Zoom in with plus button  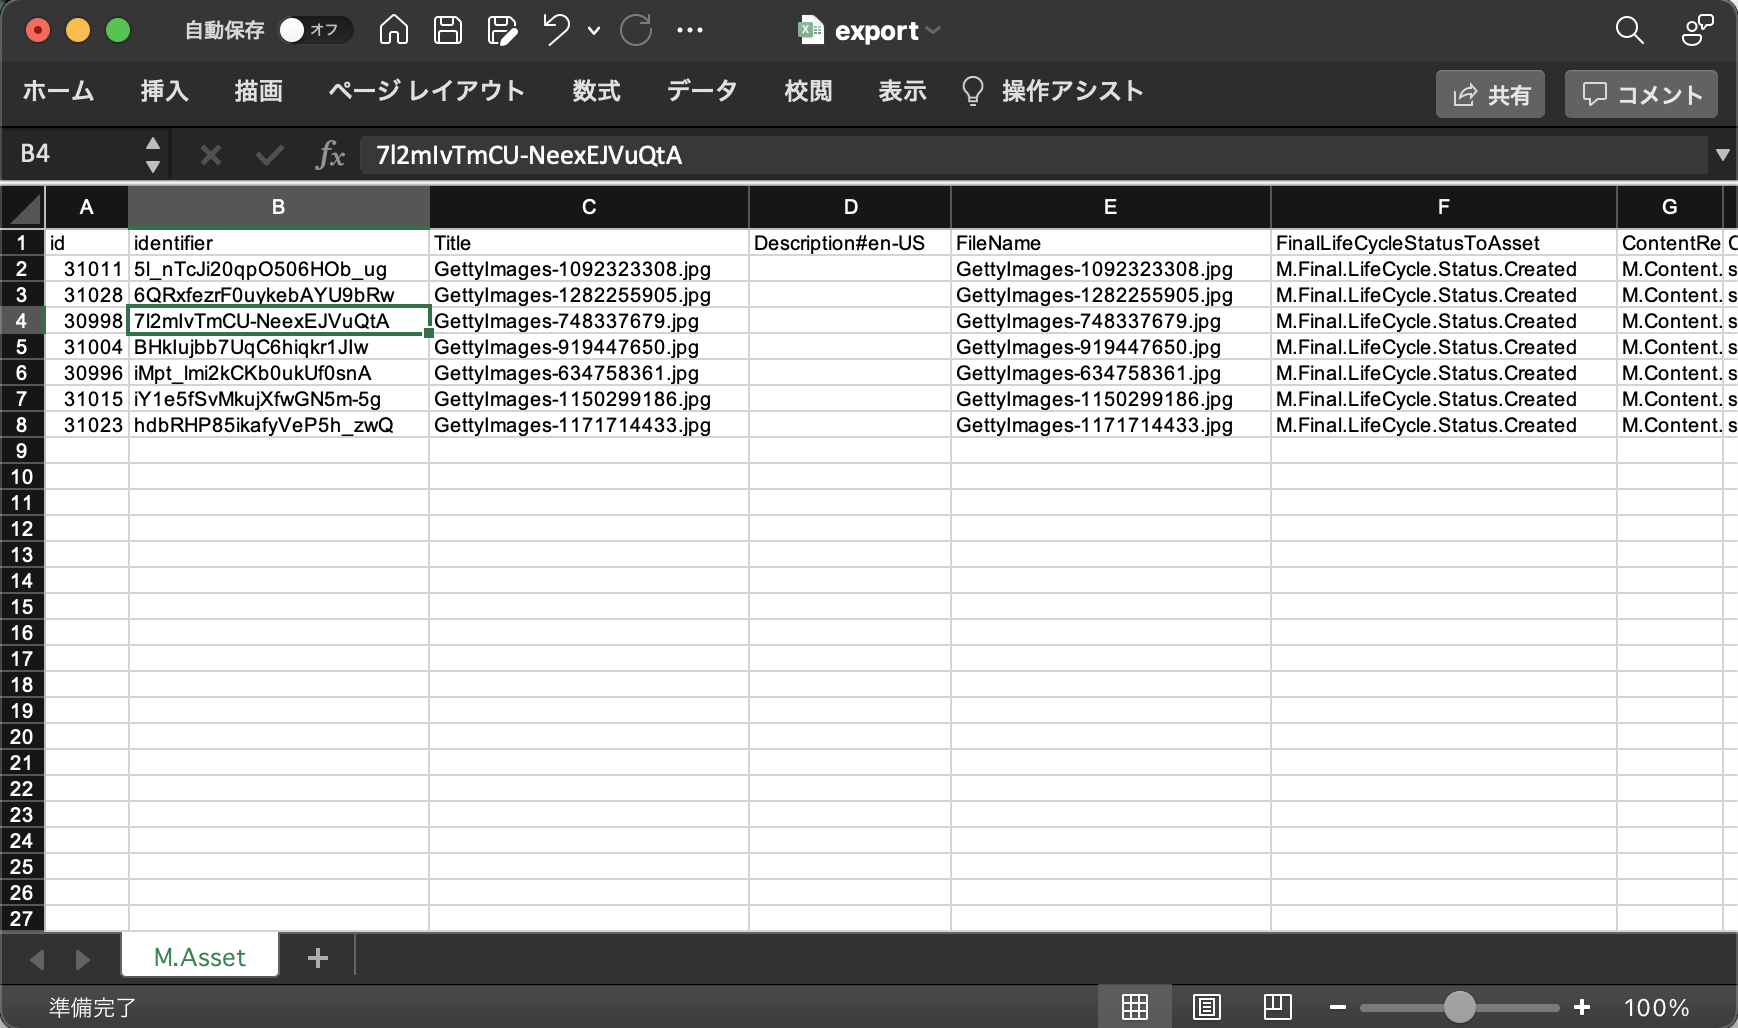click(x=1582, y=1007)
